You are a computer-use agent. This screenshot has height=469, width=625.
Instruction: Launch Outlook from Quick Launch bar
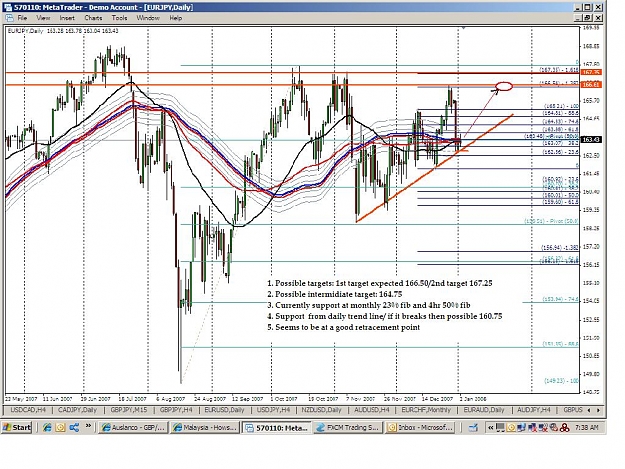[x=60, y=428]
